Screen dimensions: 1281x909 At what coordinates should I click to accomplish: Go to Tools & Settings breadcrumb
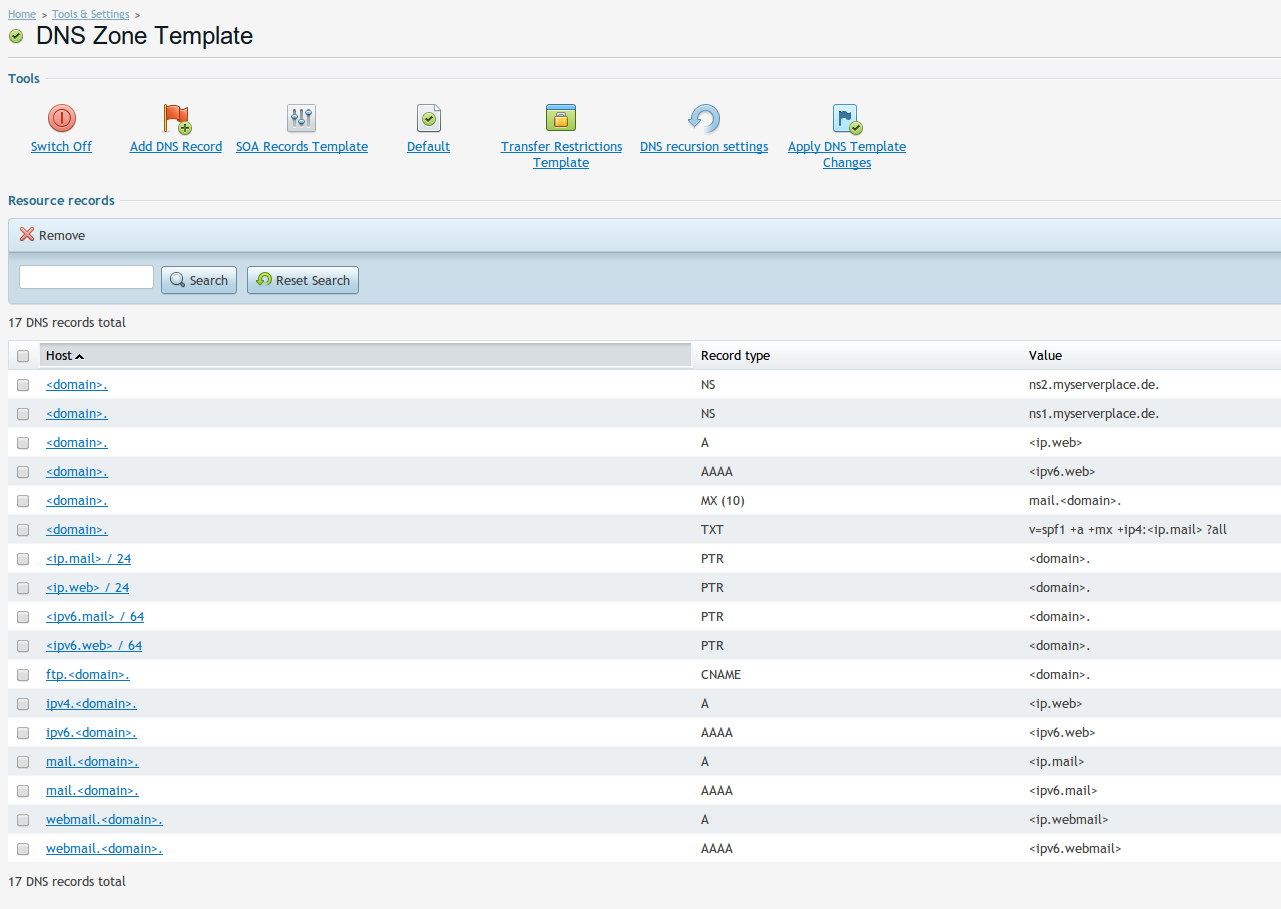(90, 14)
